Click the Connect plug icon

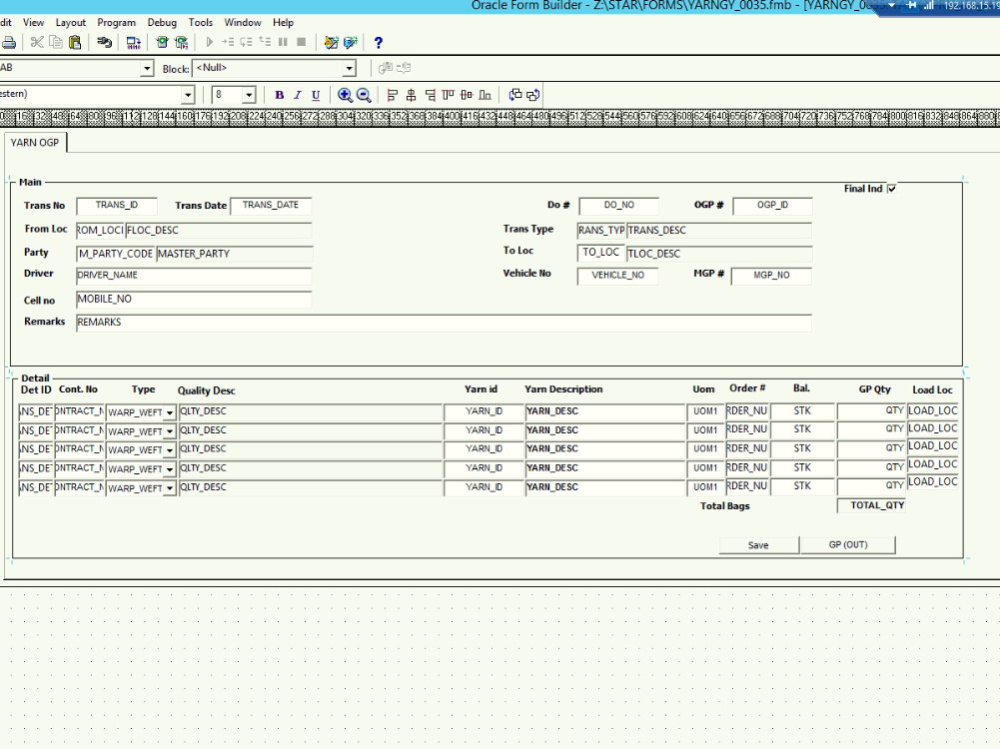point(105,43)
